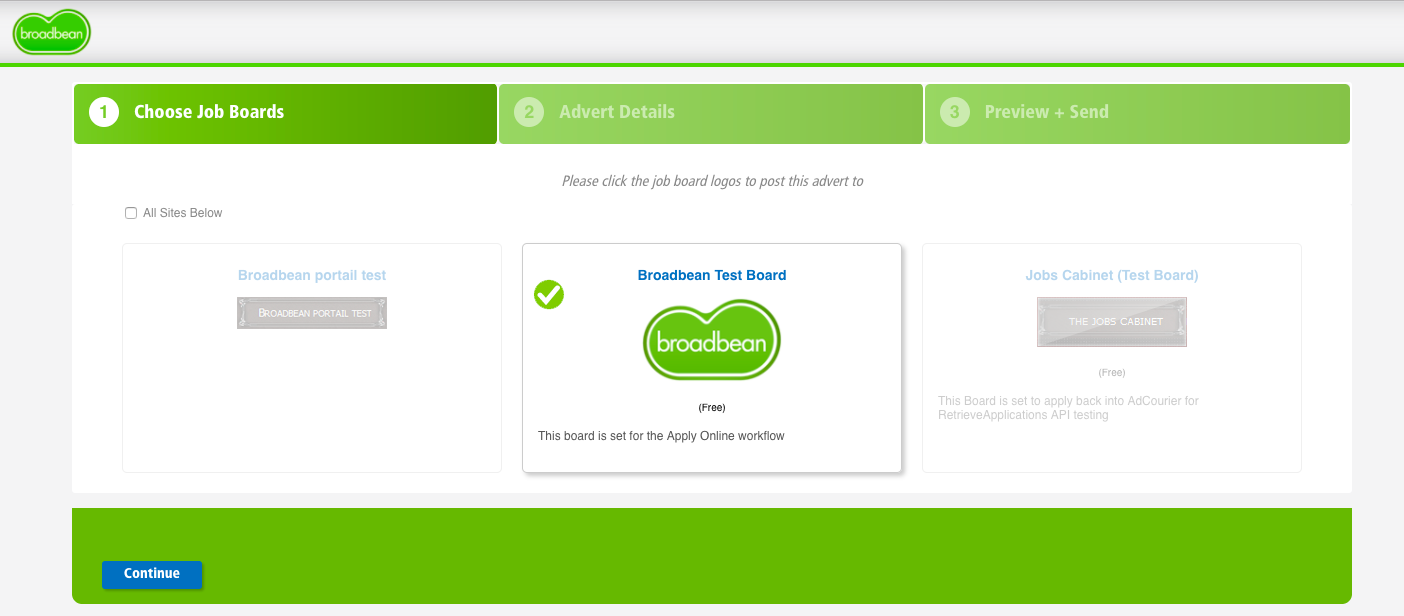Click the Broadbean logo in header
Image resolution: width=1404 pixels, height=616 pixels.
coord(52,32)
